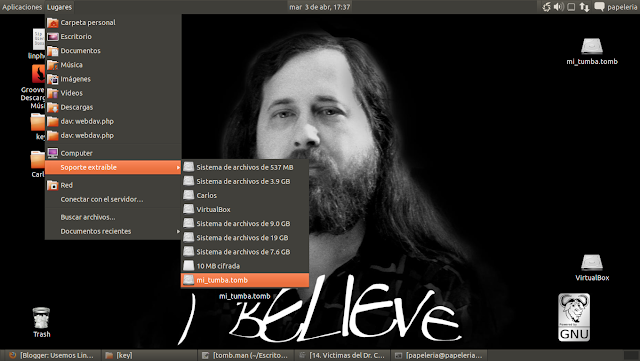Click the Lugares menu in top panel
This screenshot has width=640, height=361.
point(59,7)
